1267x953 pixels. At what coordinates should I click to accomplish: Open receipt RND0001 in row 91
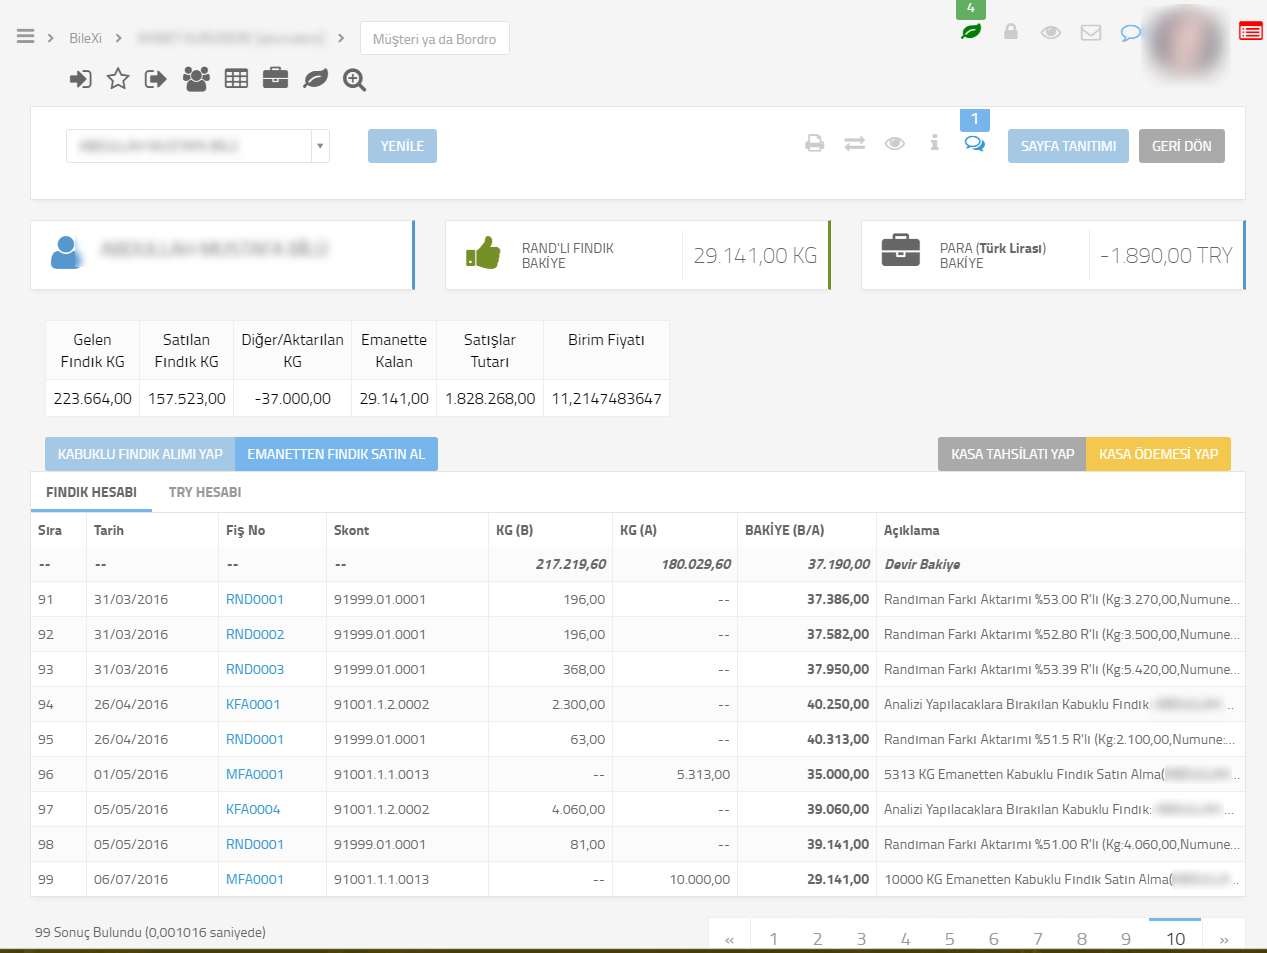(x=255, y=599)
